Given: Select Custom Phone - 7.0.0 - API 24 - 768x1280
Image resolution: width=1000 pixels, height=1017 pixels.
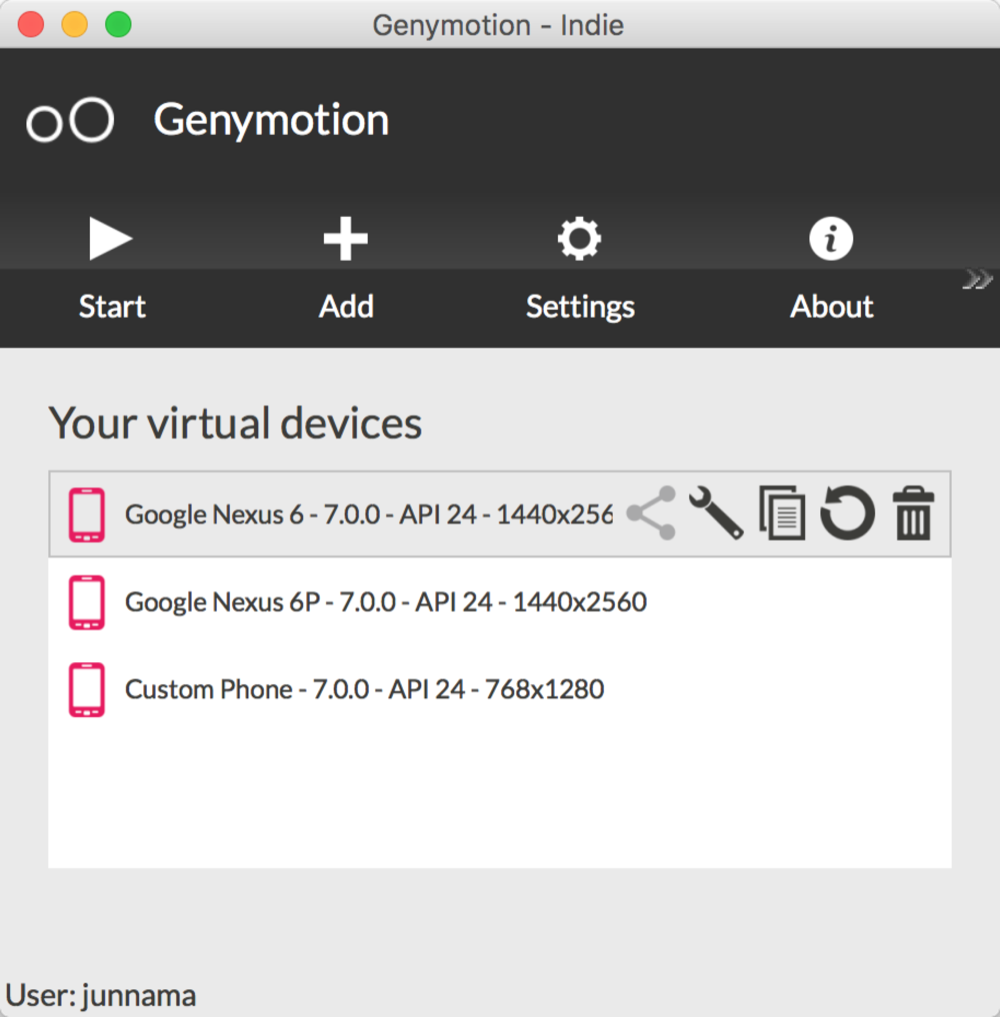Looking at the screenshot, I should (x=364, y=689).
